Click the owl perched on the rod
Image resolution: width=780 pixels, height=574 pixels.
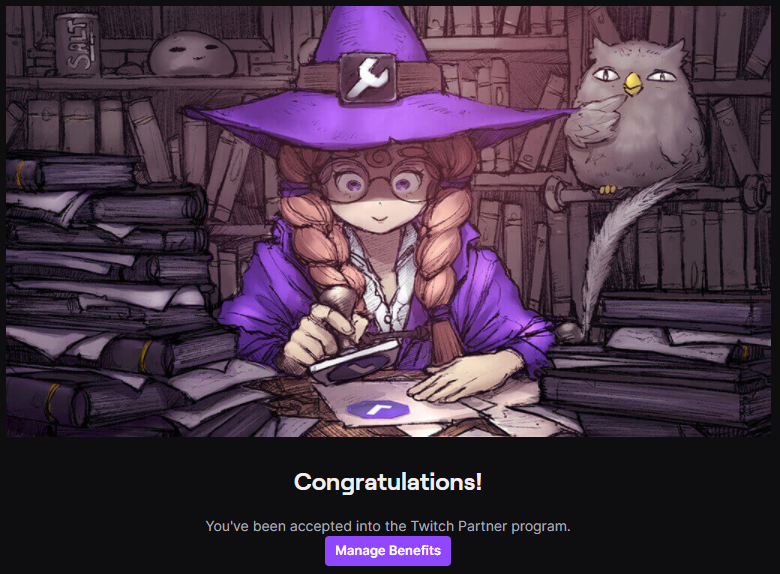click(x=634, y=115)
